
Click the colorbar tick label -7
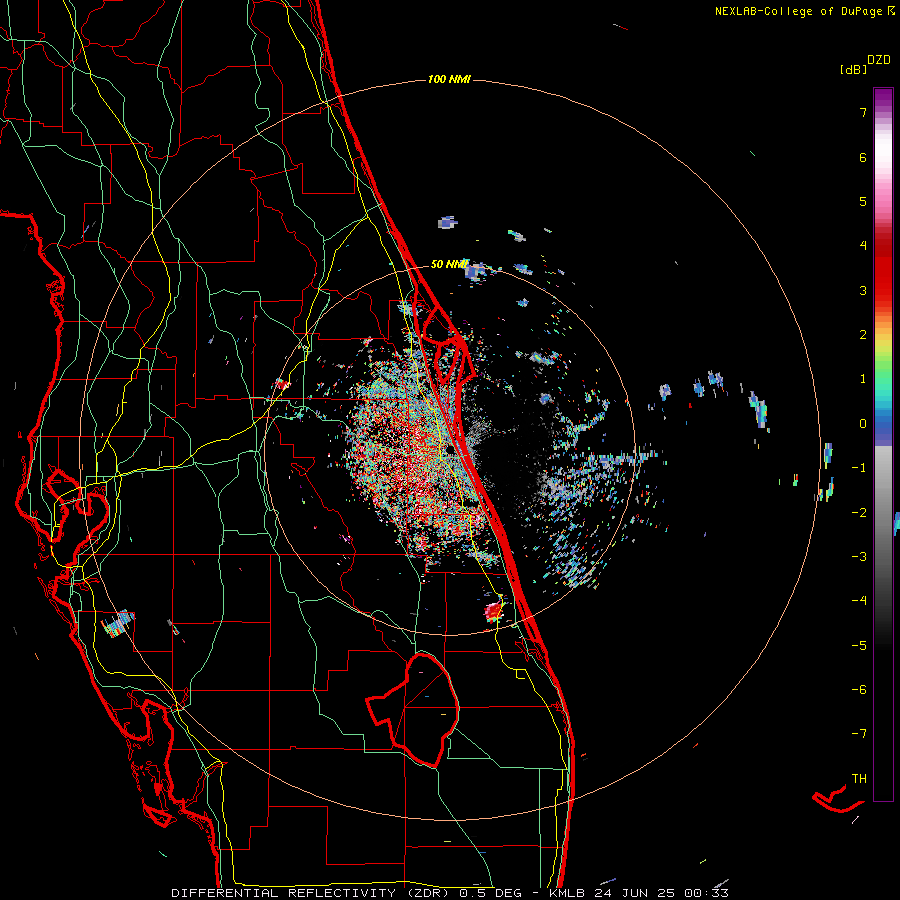click(859, 734)
